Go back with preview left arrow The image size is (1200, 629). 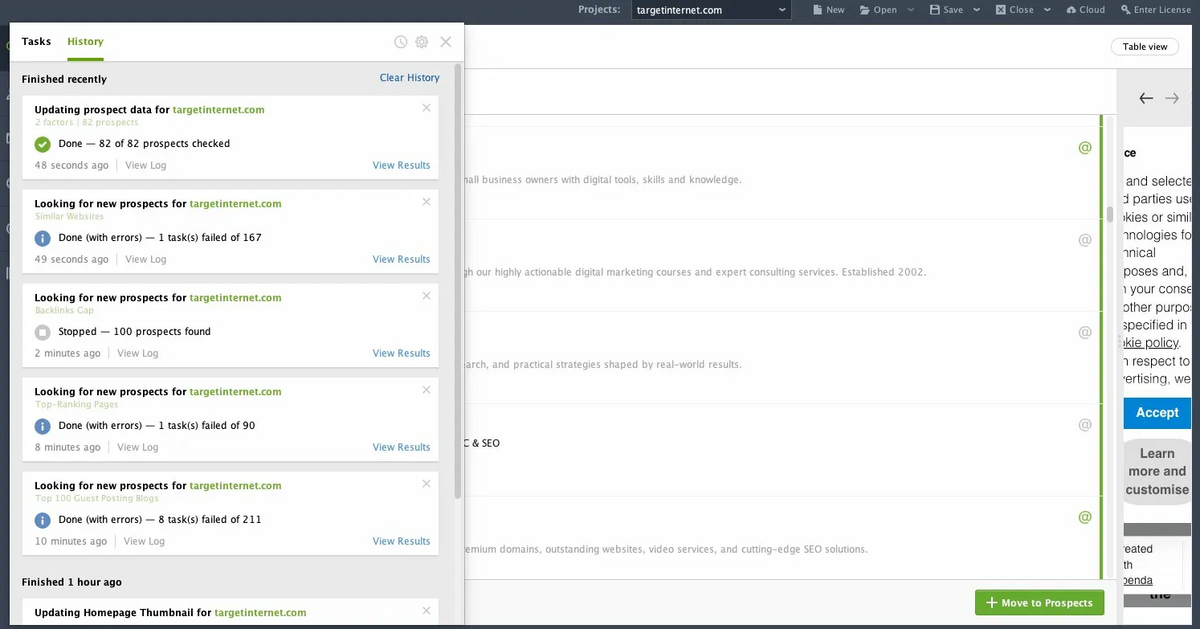pos(1146,98)
